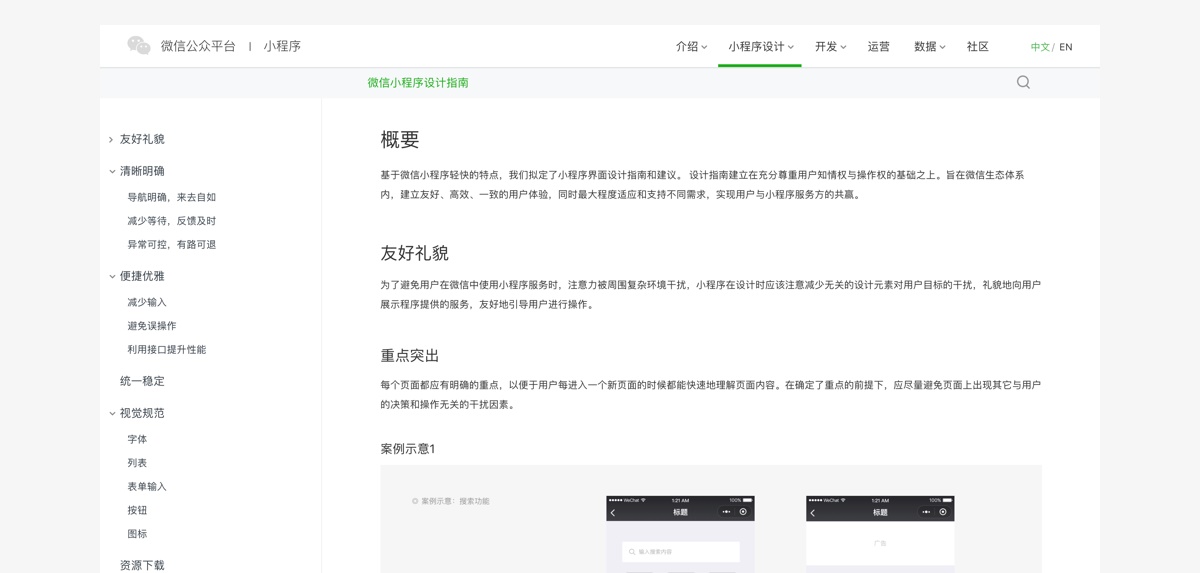The width and height of the screenshot is (1200, 573).
Task: Open 统一稳定 sidebar section
Action: (142, 381)
